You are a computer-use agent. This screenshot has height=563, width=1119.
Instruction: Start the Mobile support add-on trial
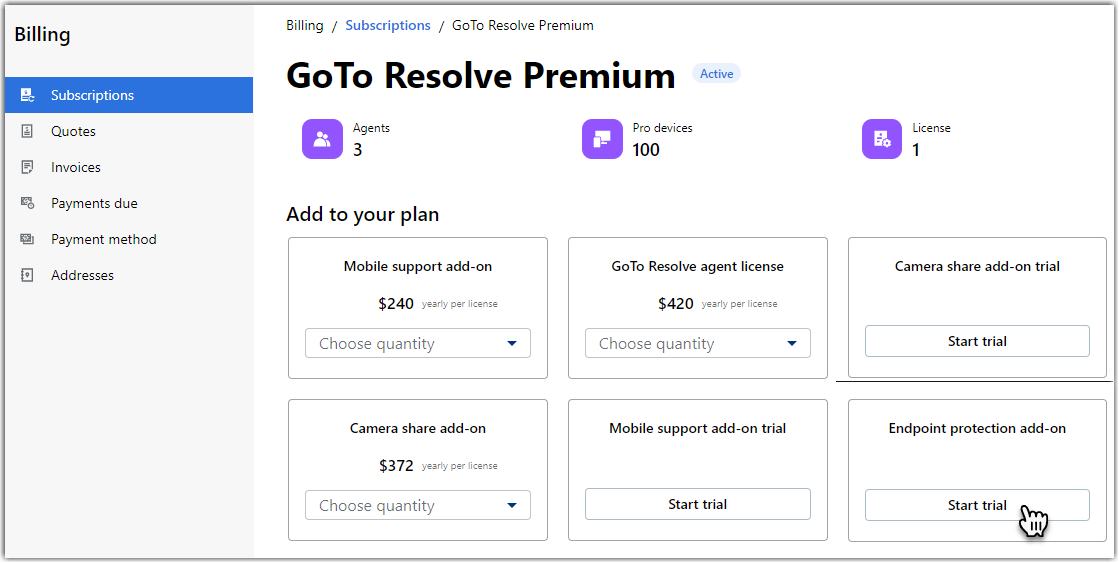(697, 504)
